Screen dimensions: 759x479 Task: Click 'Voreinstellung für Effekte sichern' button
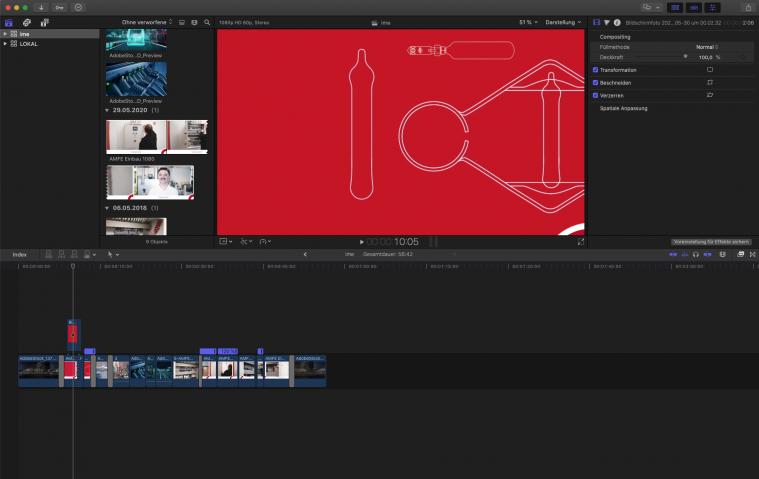711,241
